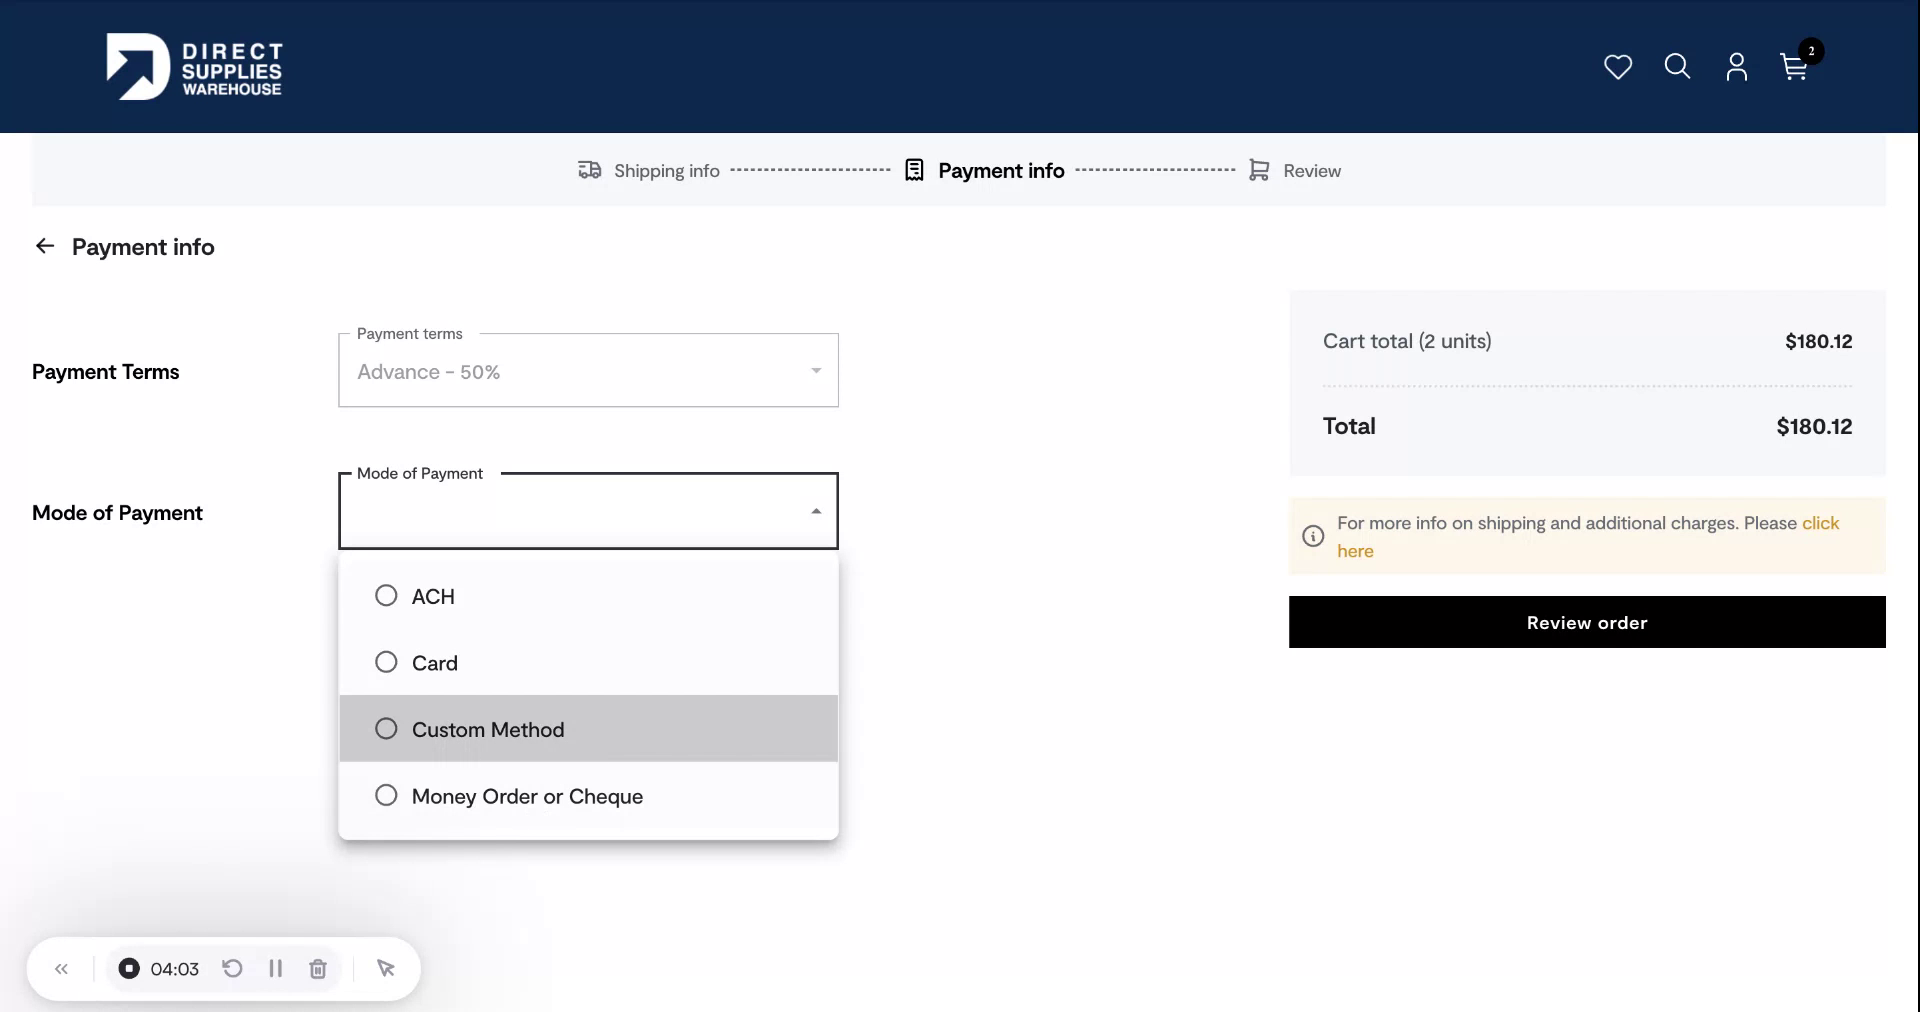This screenshot has width=1920, height=1012.
Task: Select the Card payment option
Action: click(x=386, y=662)
